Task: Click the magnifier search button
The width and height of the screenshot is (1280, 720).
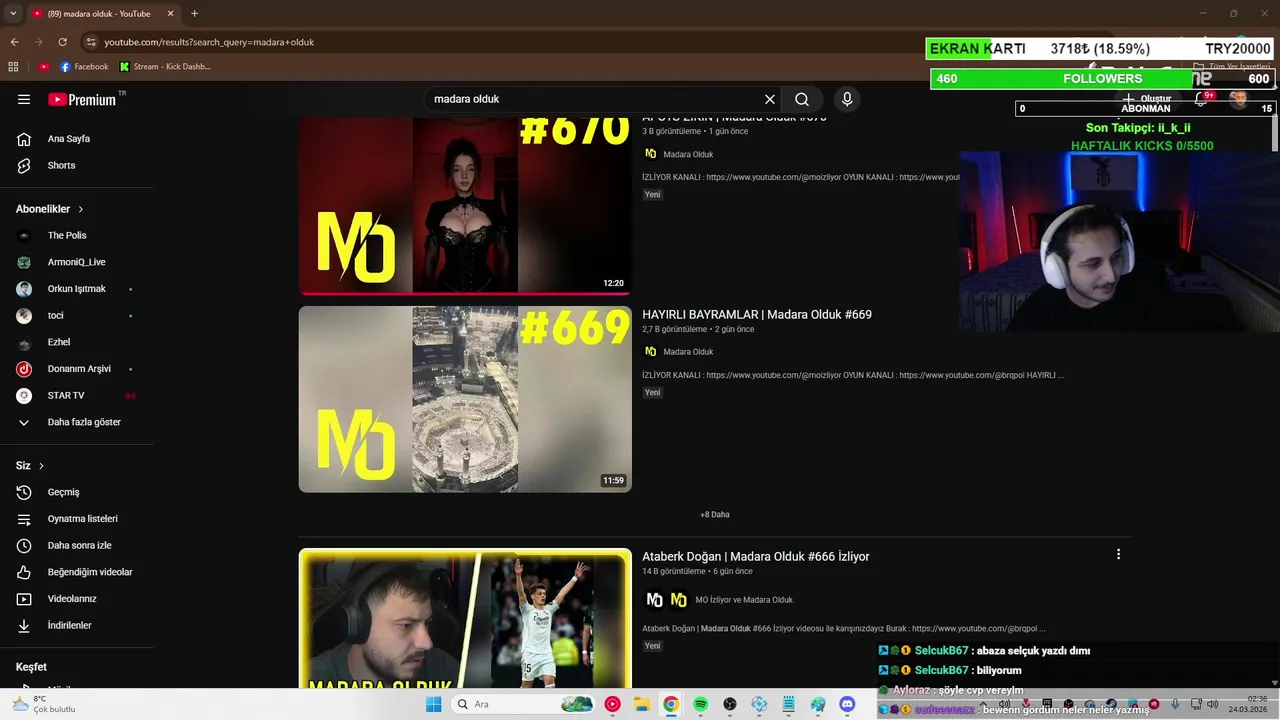Action: click(802, 99)
